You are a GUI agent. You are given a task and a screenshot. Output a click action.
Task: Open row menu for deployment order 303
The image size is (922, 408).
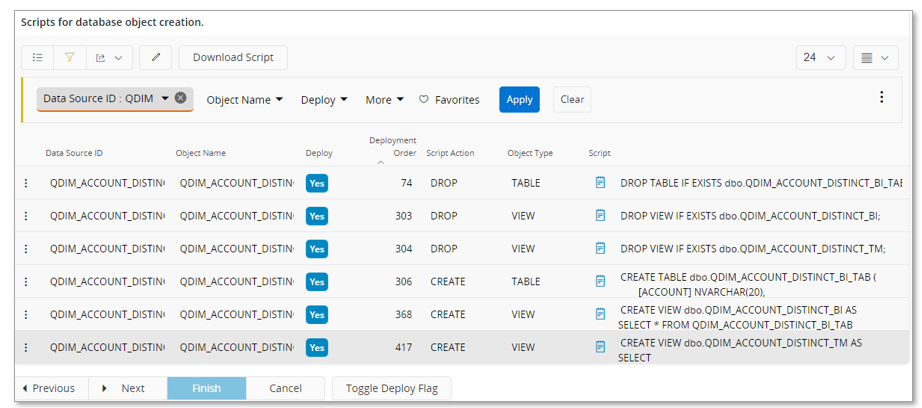pyautogui.click(x=26, y=216)
